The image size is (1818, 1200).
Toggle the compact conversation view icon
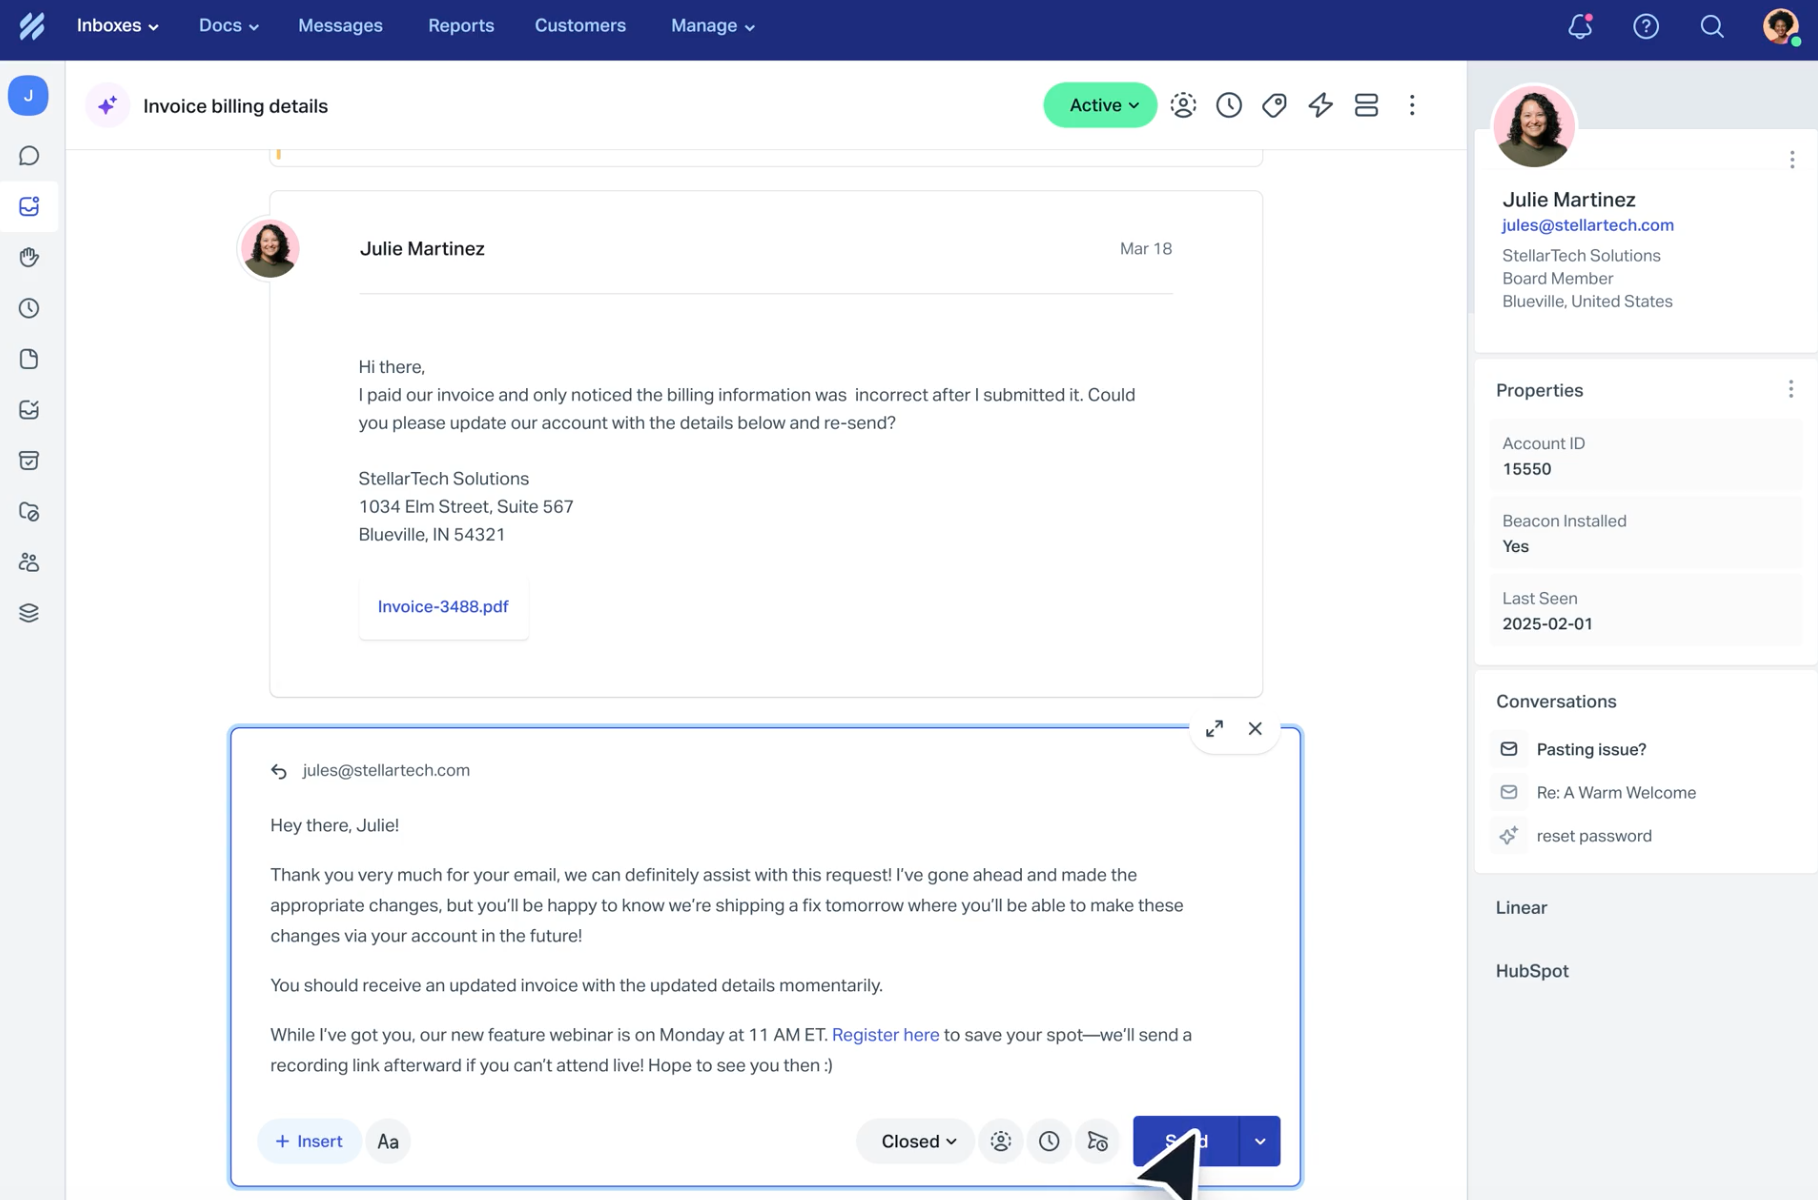point(1366,104)
